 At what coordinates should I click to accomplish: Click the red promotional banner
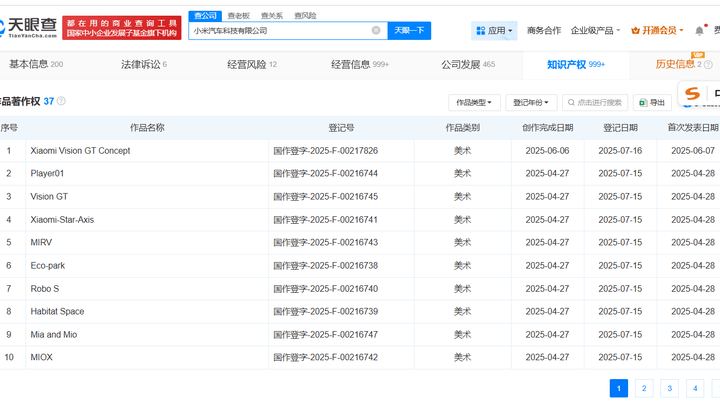[x=122, y=28]
